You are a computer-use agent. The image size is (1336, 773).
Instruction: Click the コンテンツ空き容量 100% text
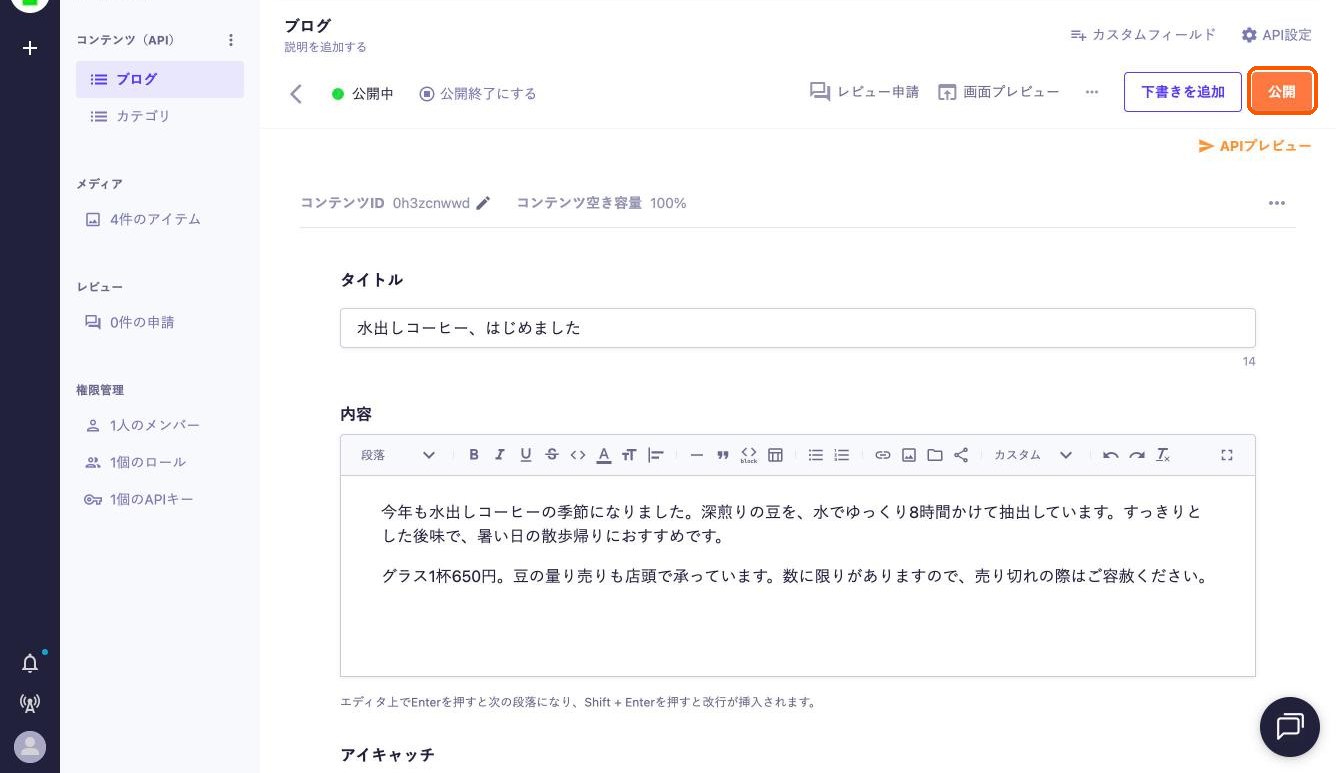[601, 203]
